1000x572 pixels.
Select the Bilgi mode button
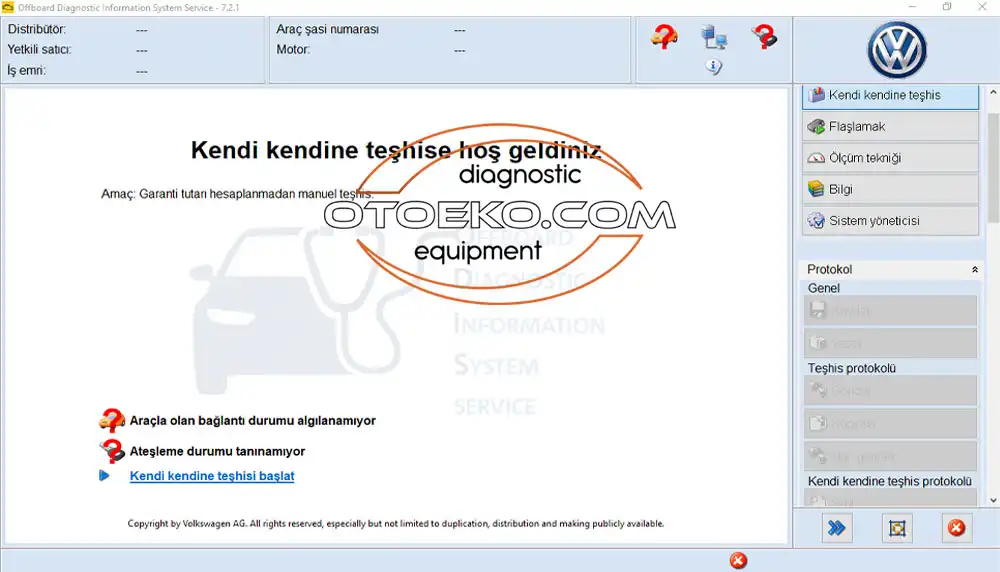click(x=890, y=189)
